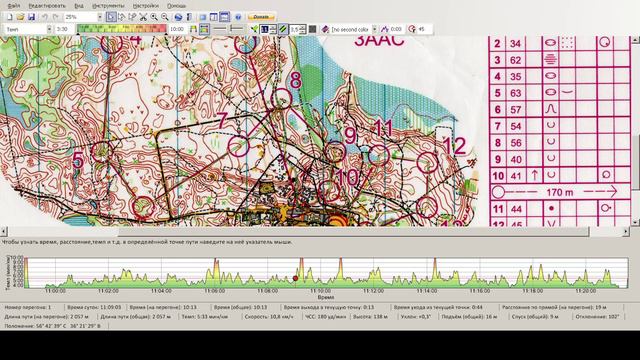
Task: Click the '170 m' finish distance row
Action: pyautogui.click(x=560, y=192)
